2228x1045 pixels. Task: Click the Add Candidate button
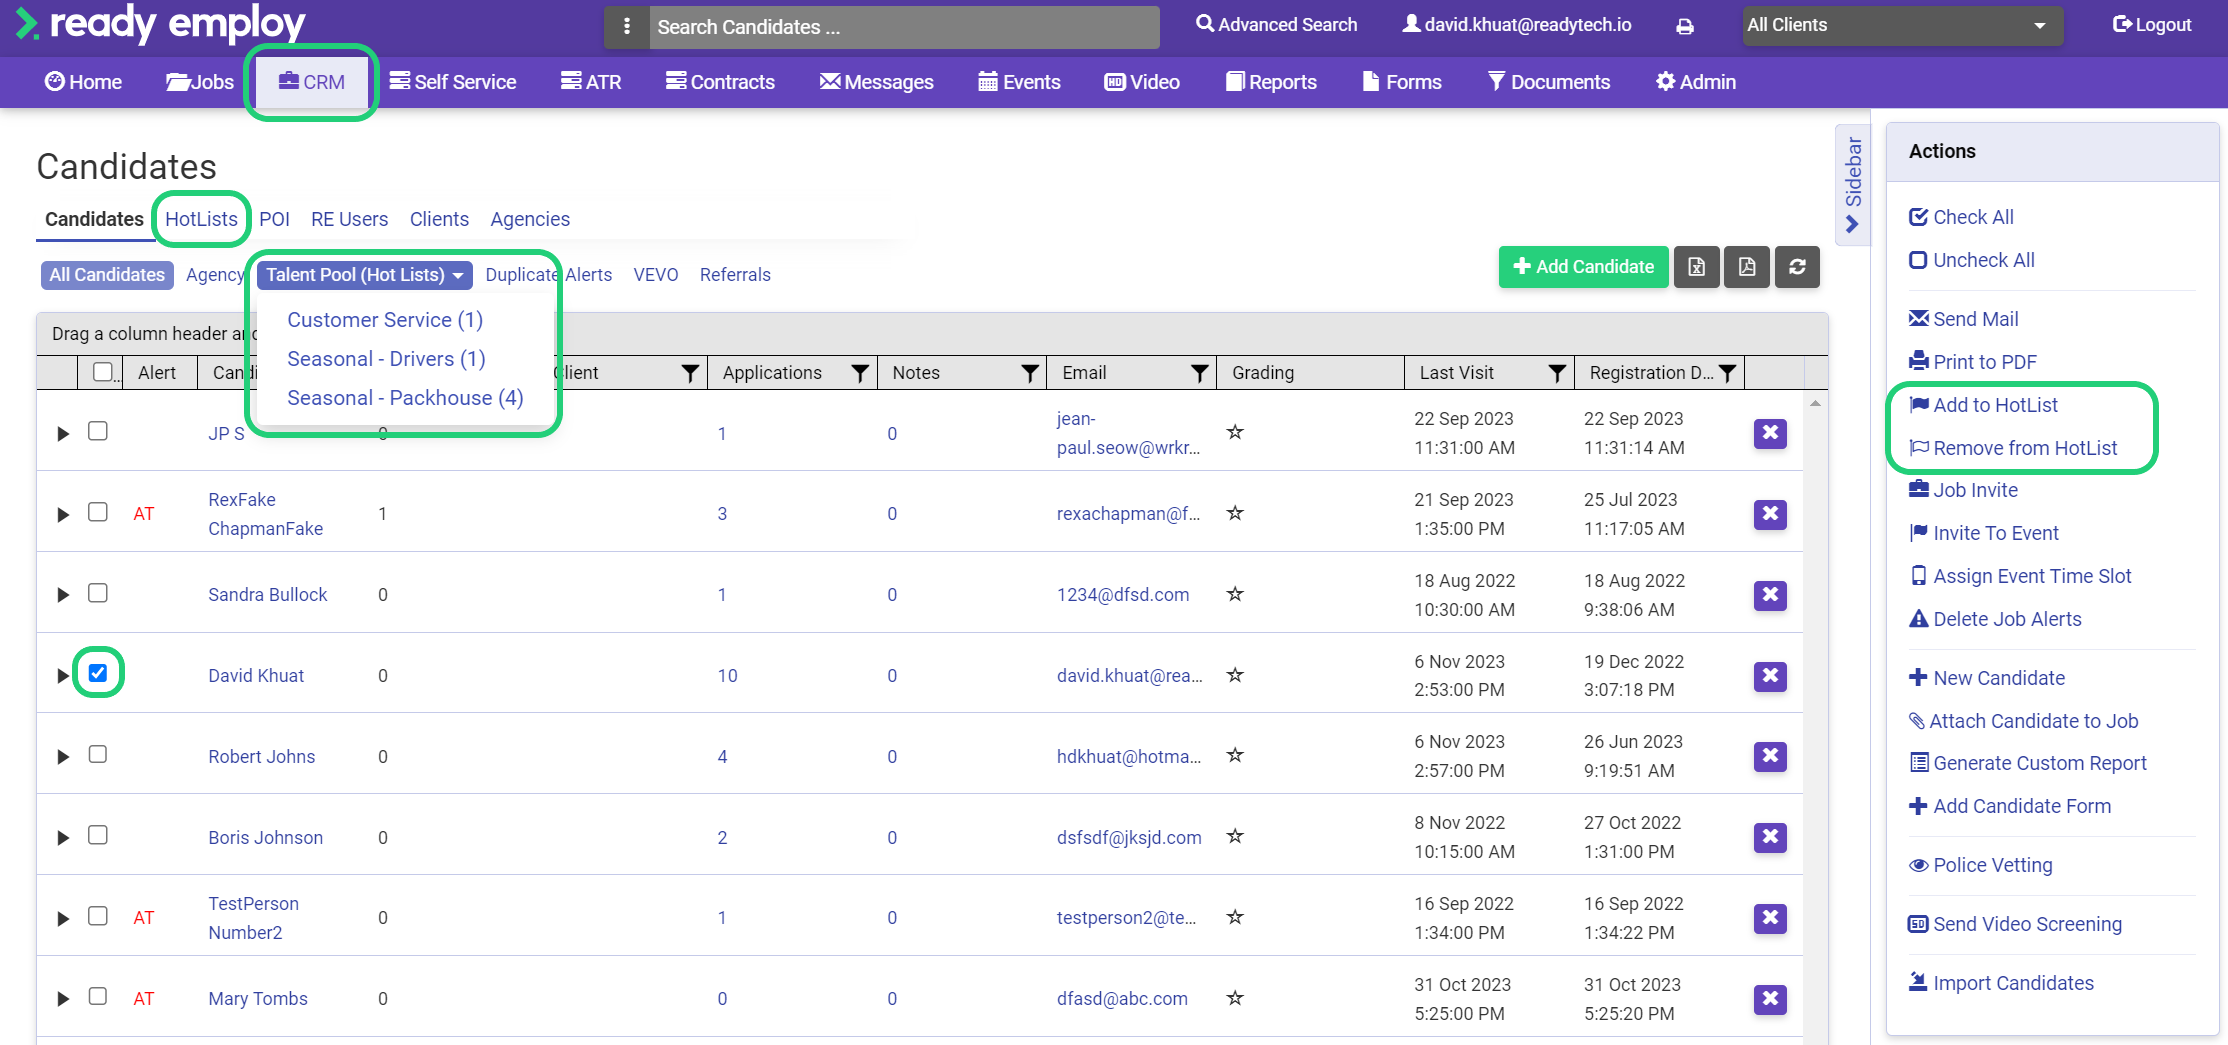click(1583, 267)
